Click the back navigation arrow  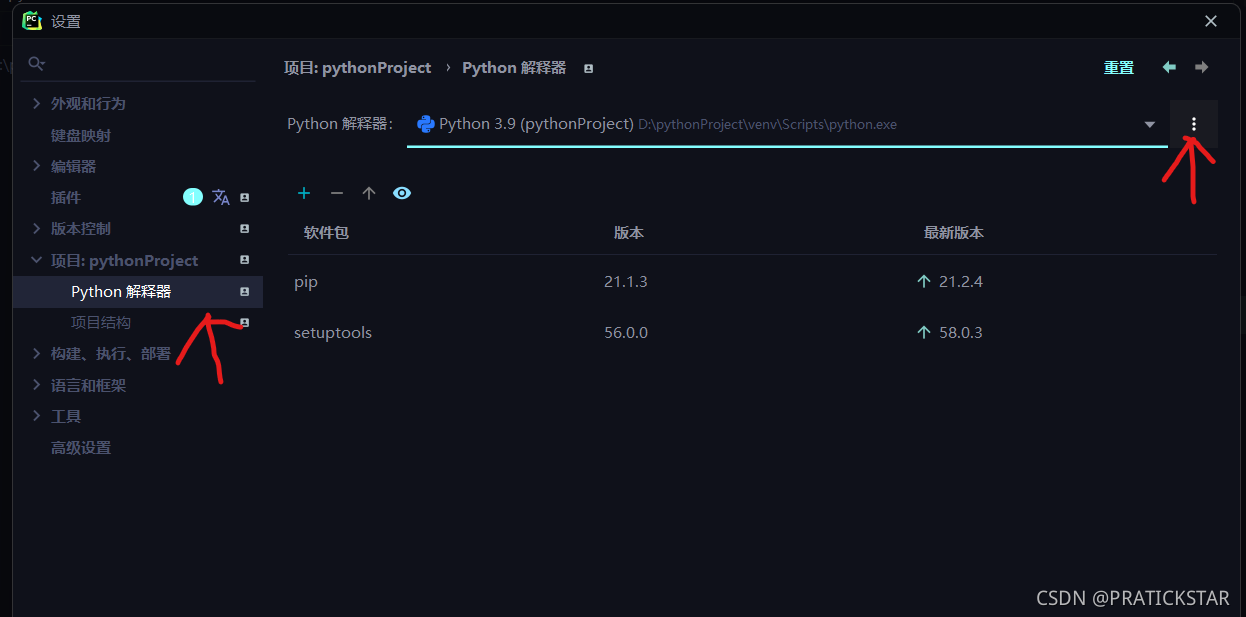[1169, 67]
